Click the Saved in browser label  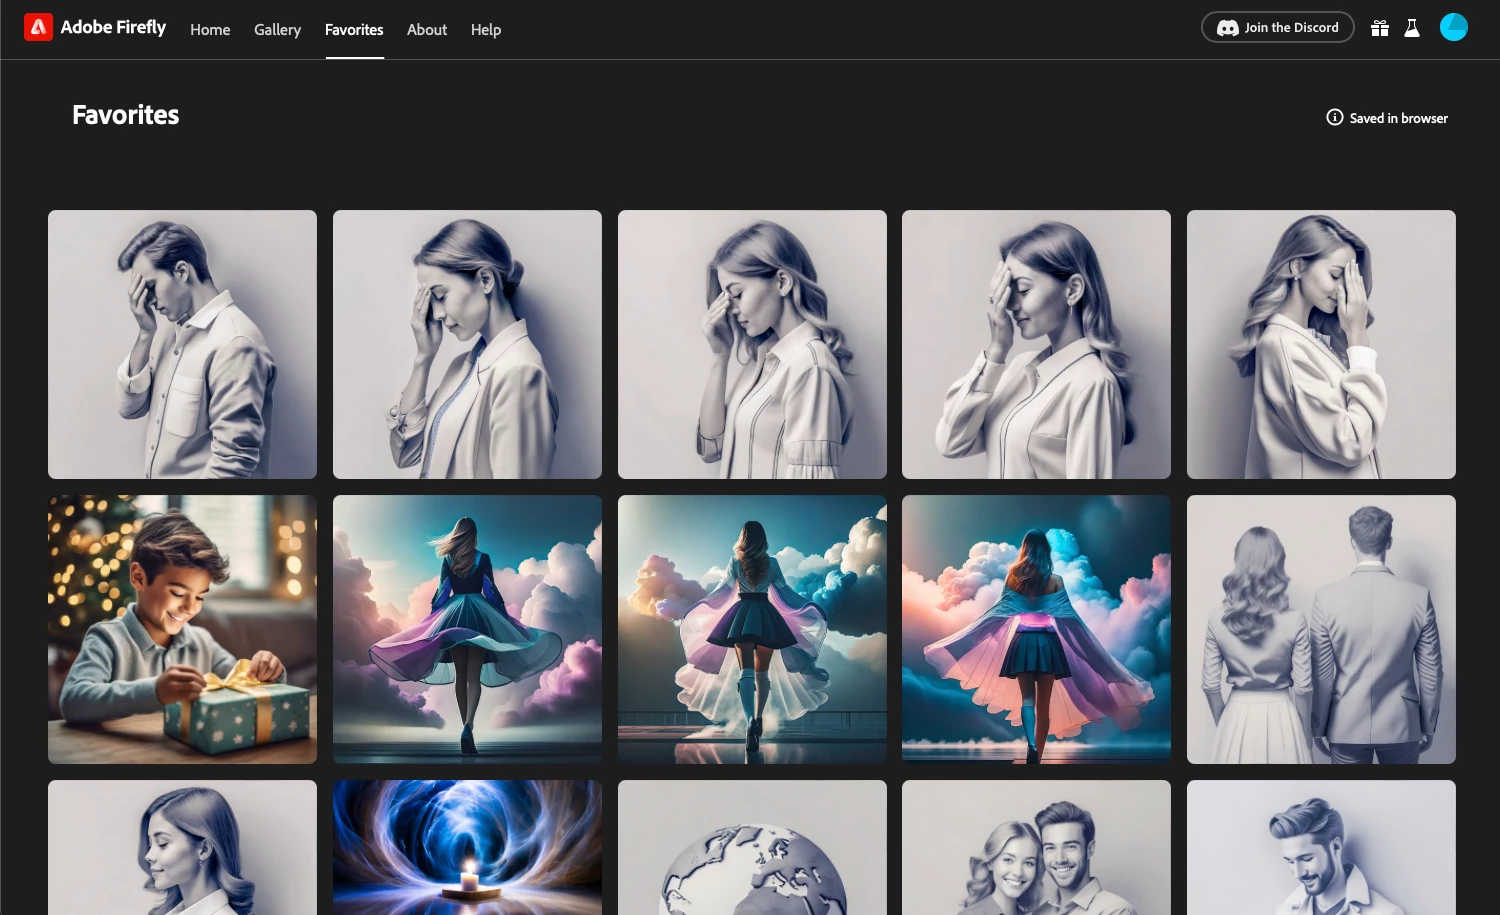[x=1398, y=118]
